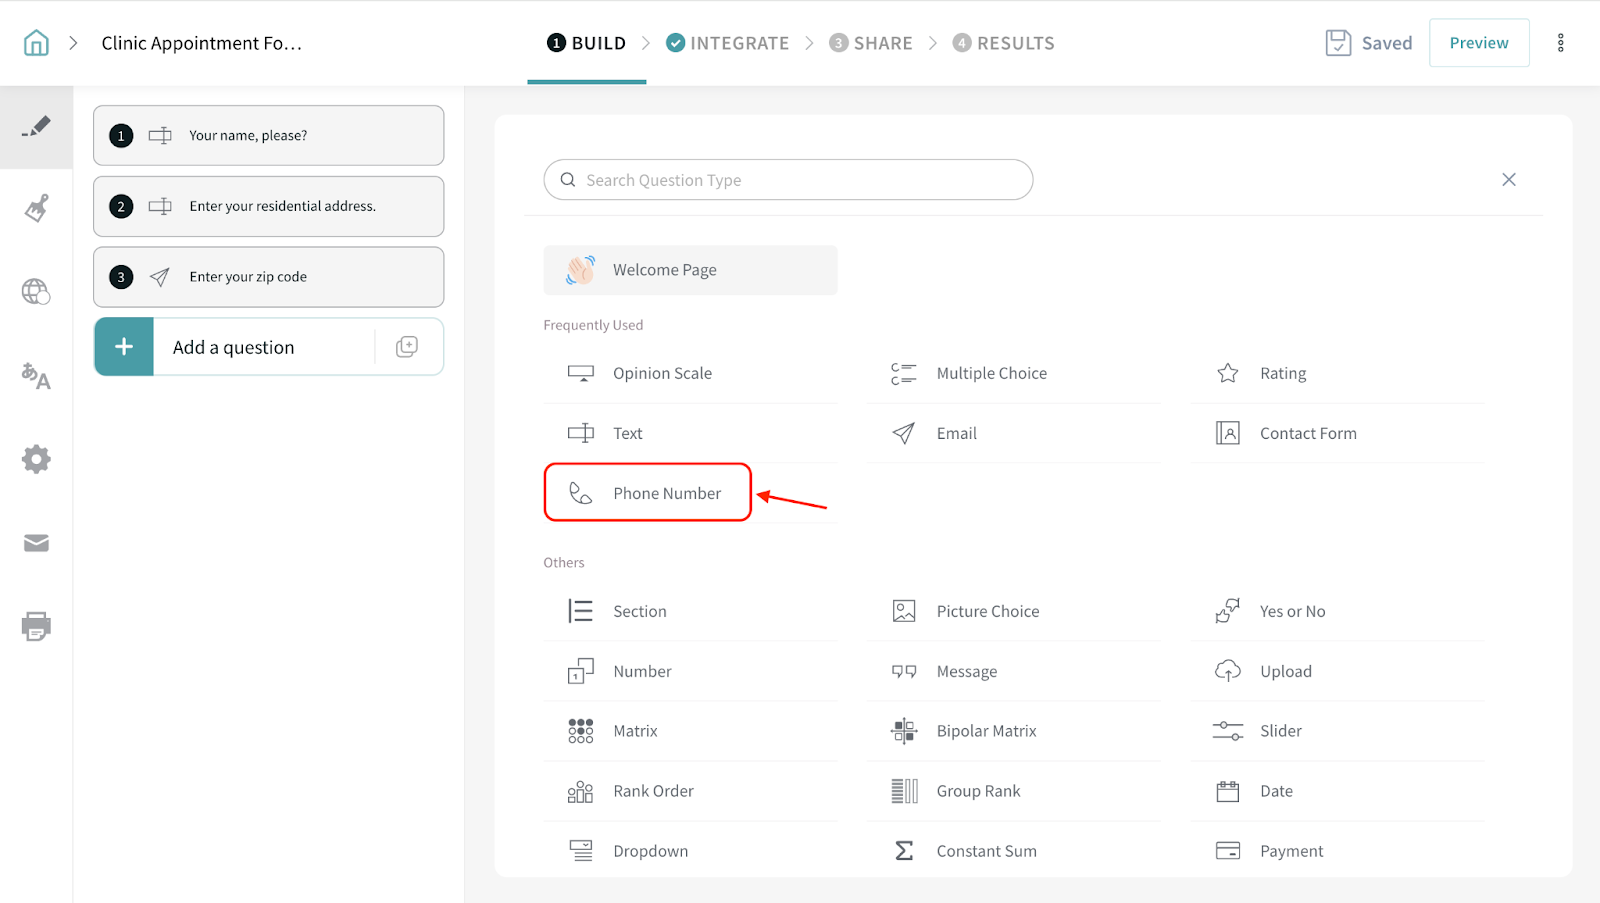Pick the Yes or No question type

click(1292, 611)
